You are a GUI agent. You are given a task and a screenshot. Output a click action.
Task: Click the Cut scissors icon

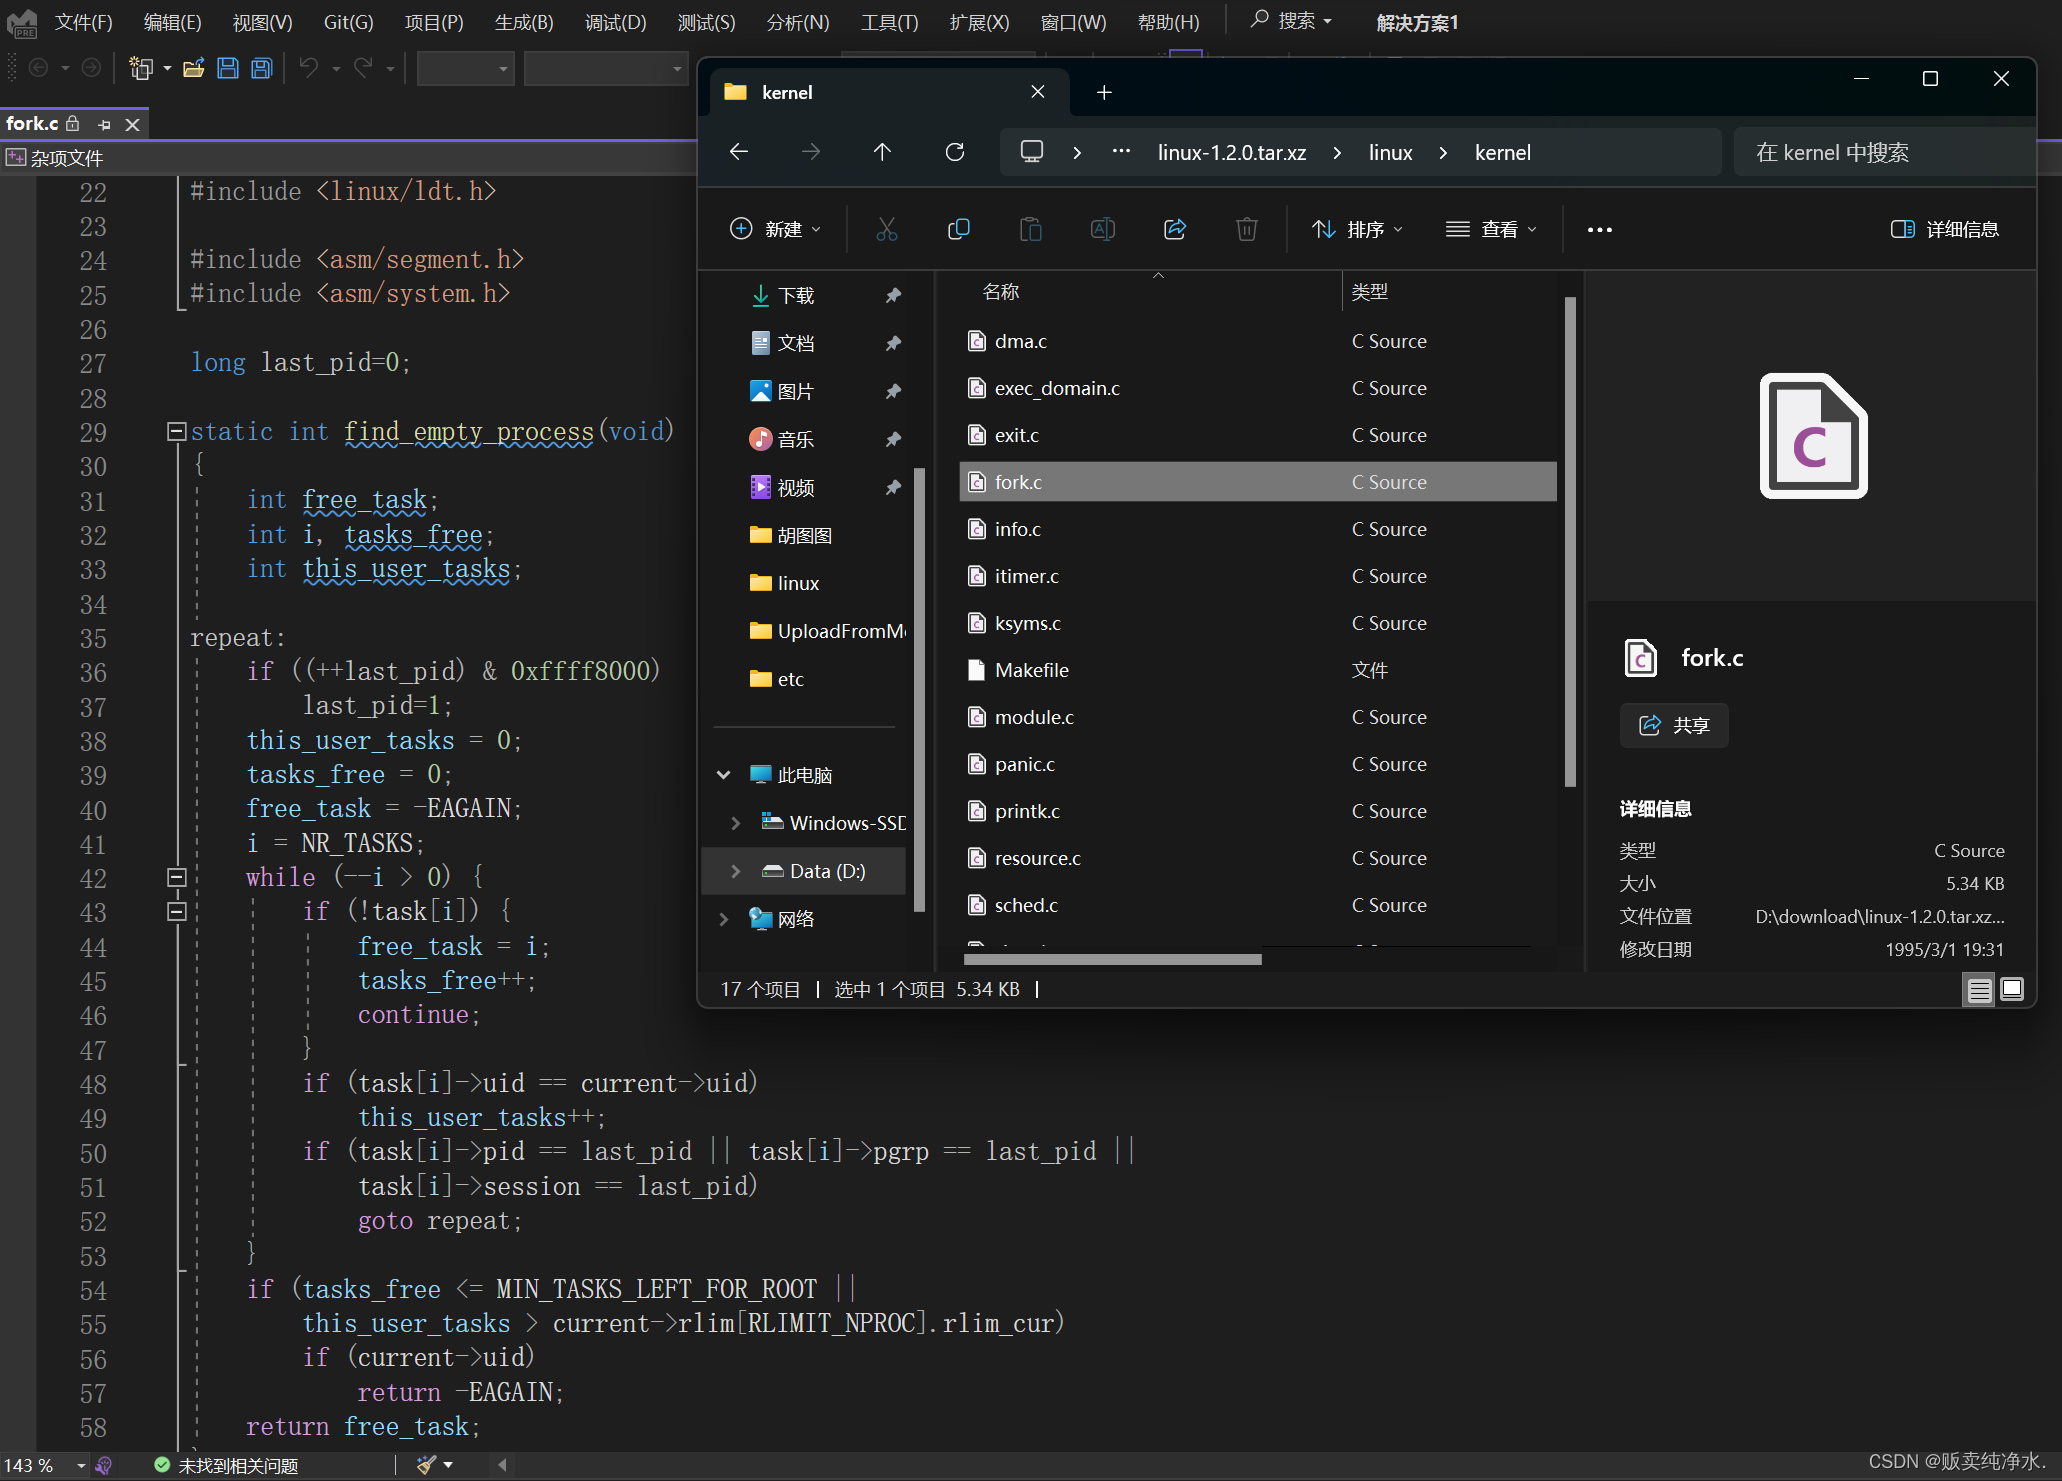click(886, 229)
